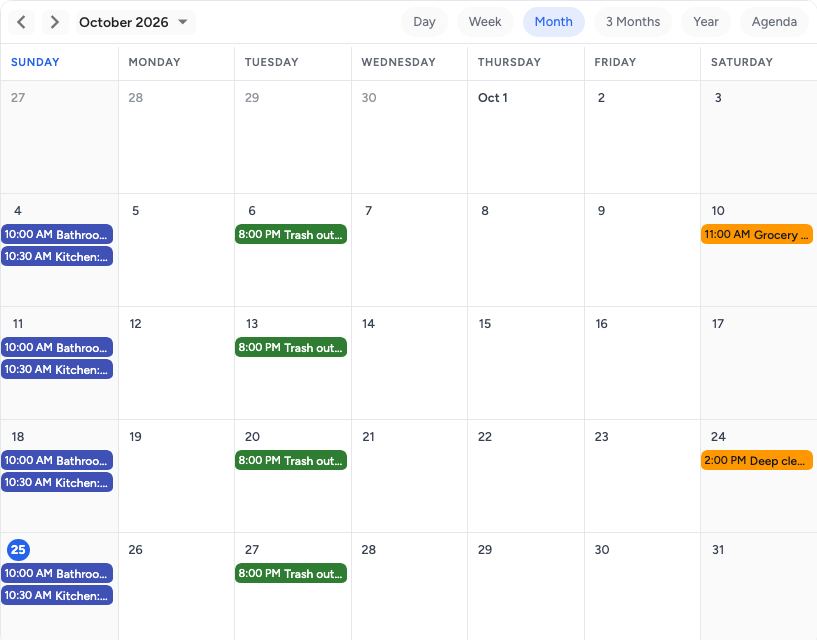817x640 pixels.
Task: Open 10:30 AM Kitchen event on October 4
Action: click(x=57, y=256)
